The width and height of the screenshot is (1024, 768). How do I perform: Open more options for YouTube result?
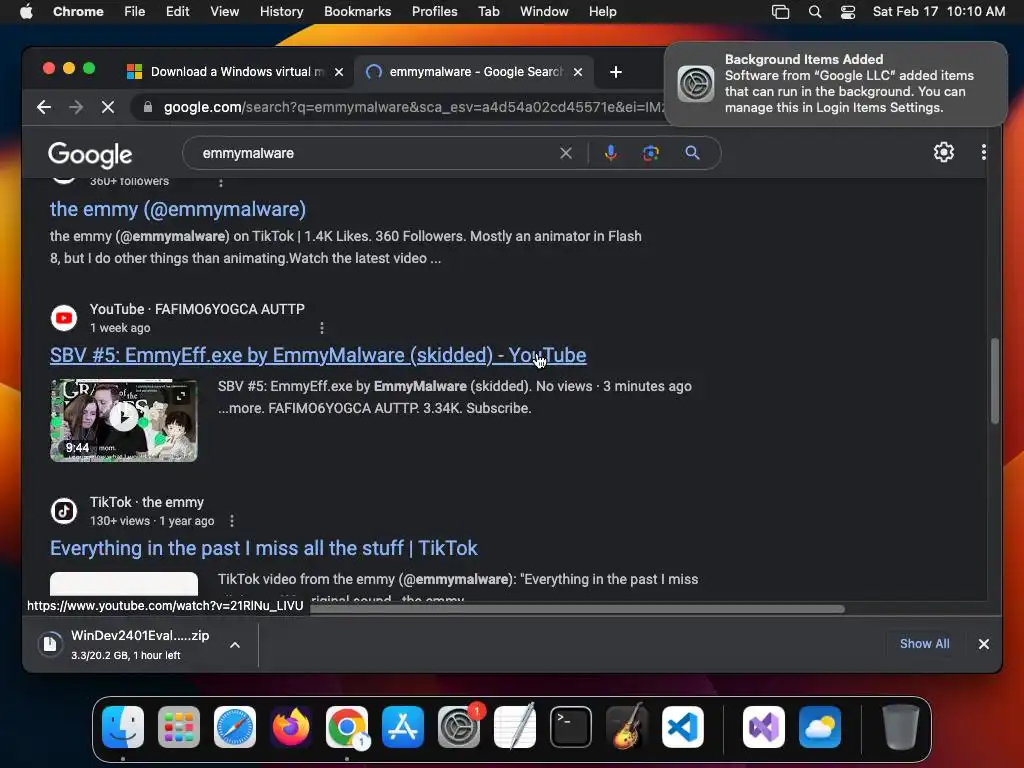tap(321, 328)
